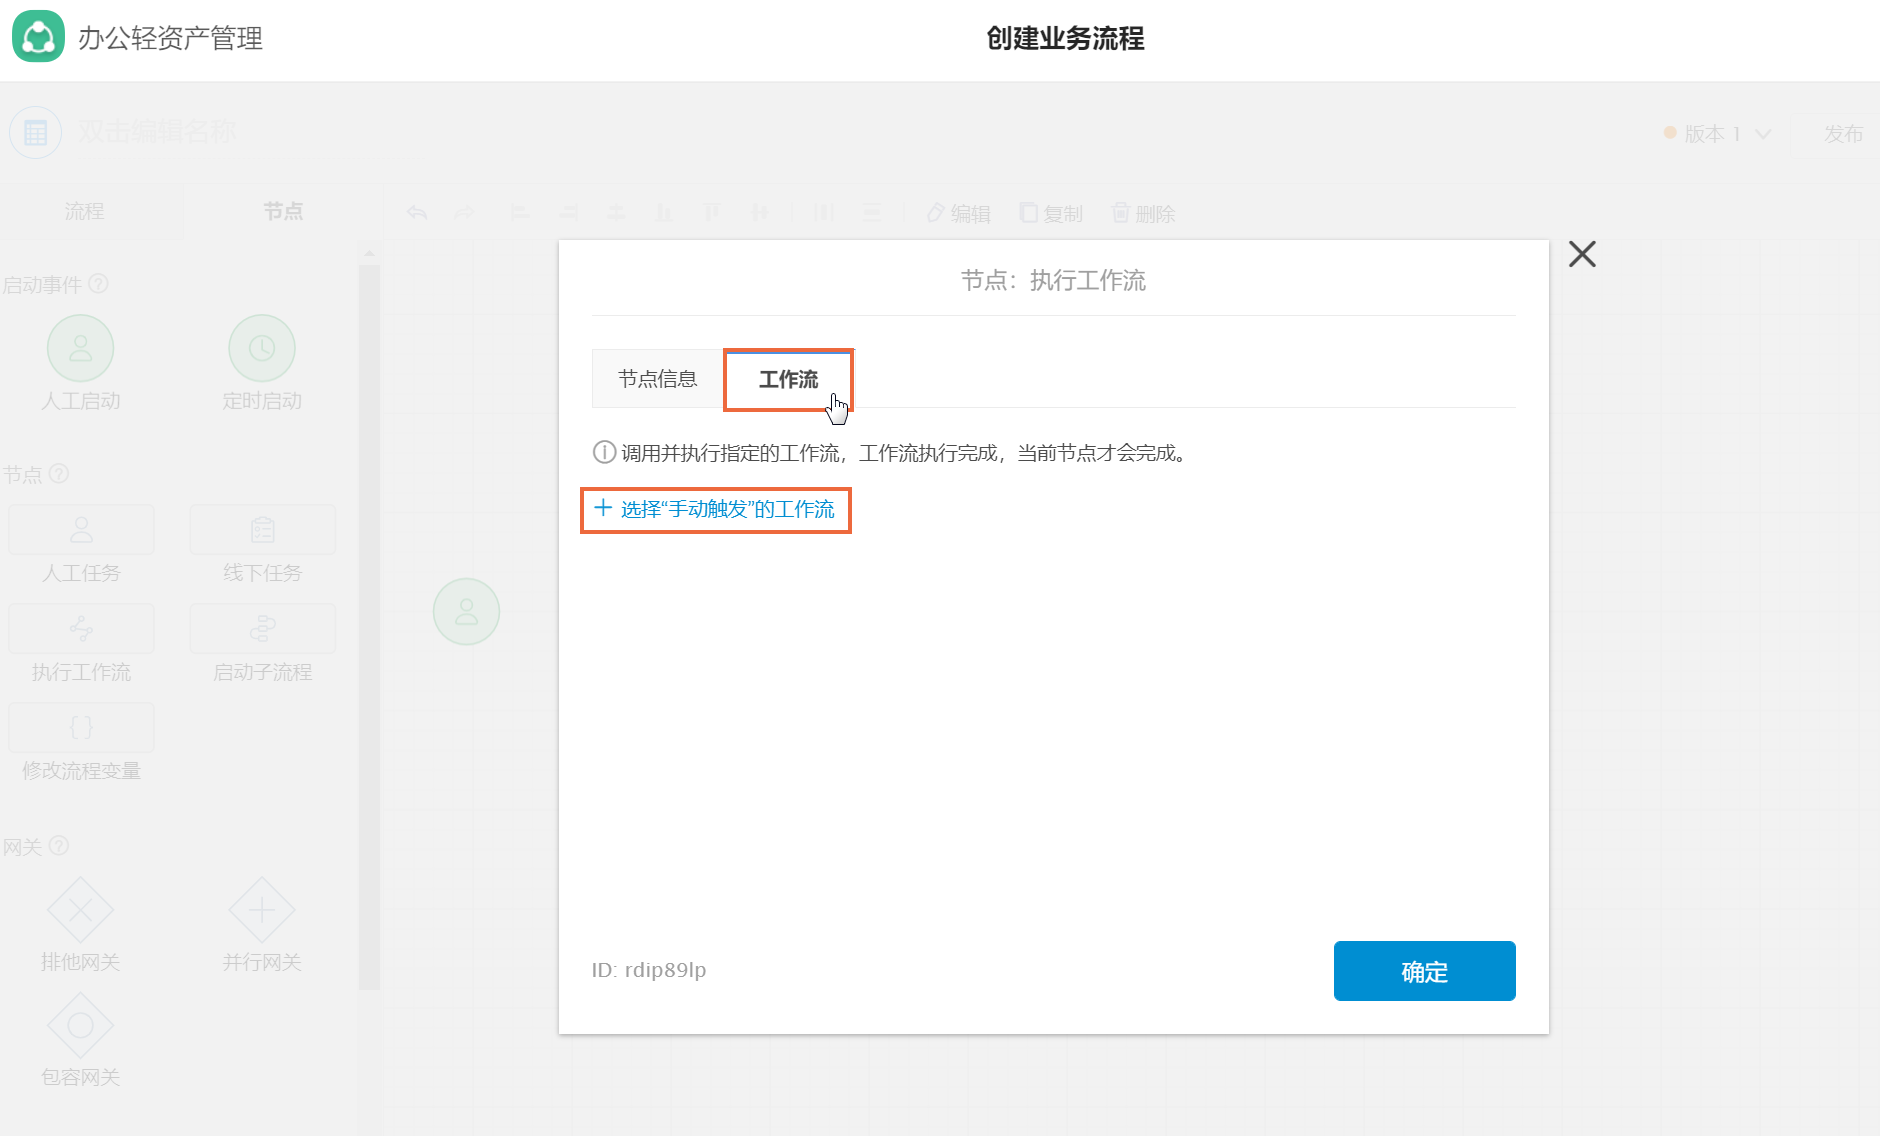This screenshot has height=1136, width=1880.
Task: Switch to the 节点信息 tab
Action: (x=658, y=379)
